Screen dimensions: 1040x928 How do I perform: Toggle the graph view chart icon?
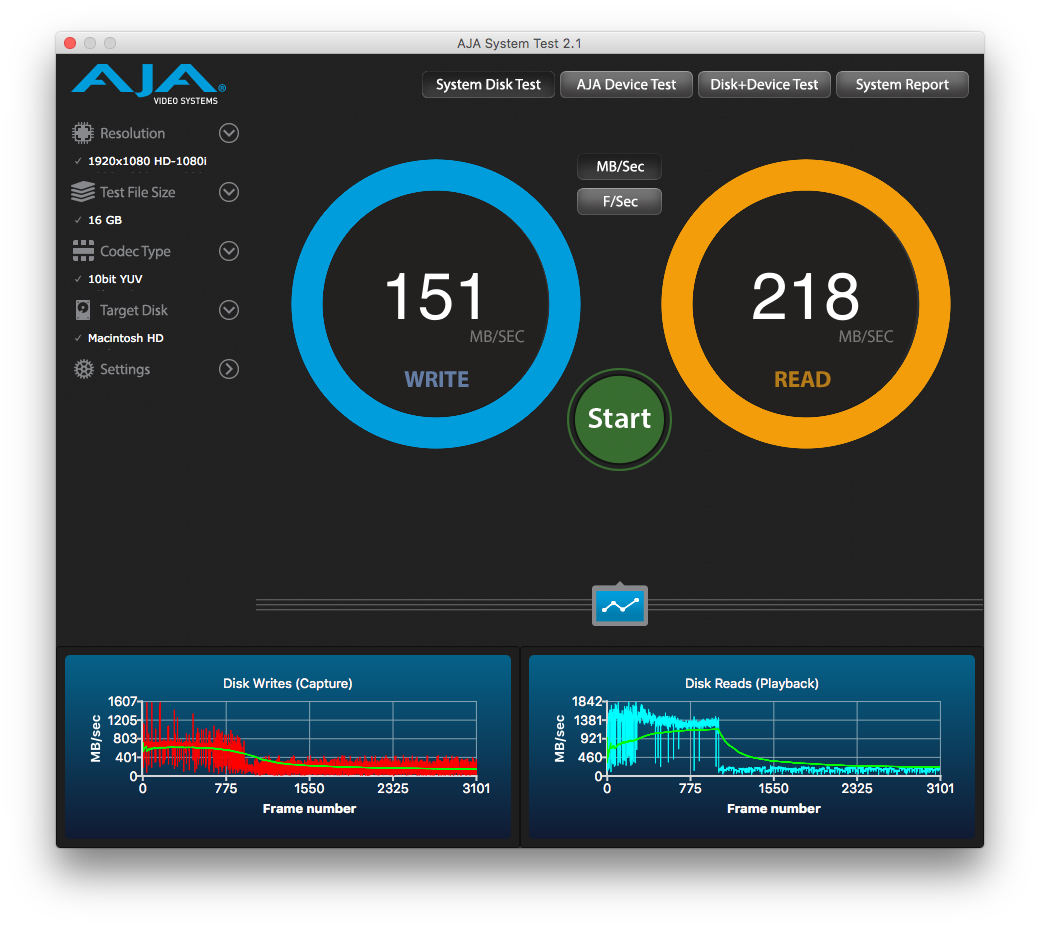[x=619, y=605]
